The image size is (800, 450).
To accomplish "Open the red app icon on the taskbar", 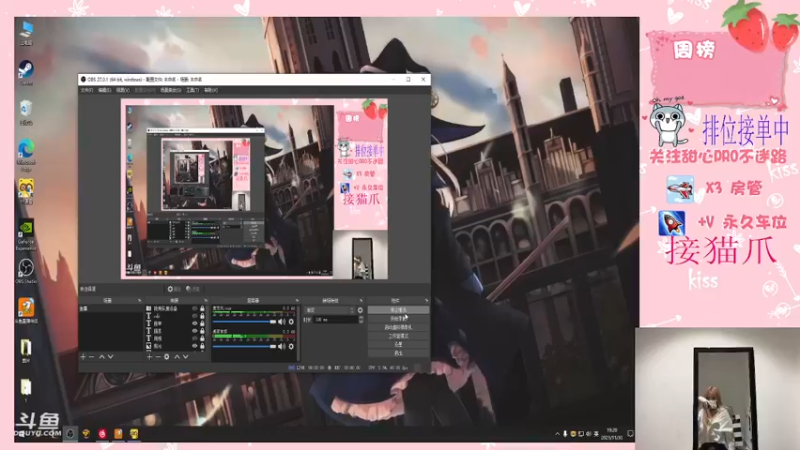I will (102, 434).
